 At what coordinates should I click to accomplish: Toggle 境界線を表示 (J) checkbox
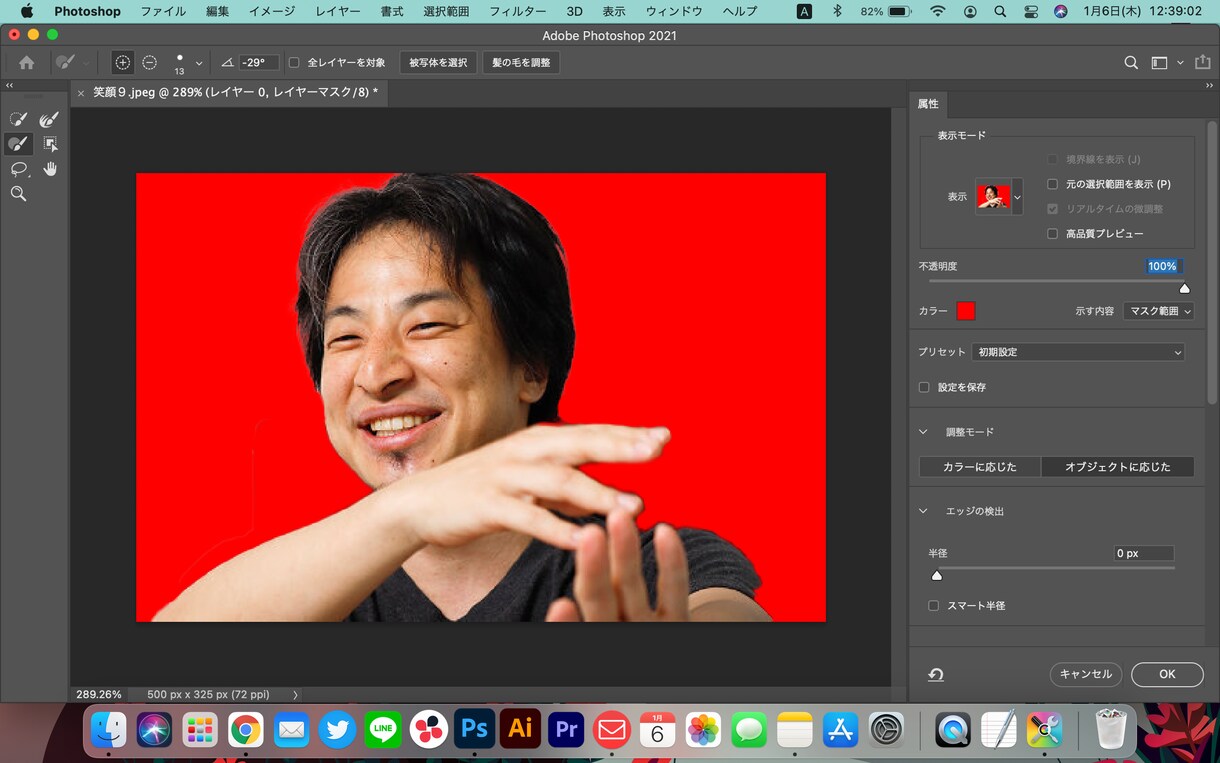point(1052,159)
